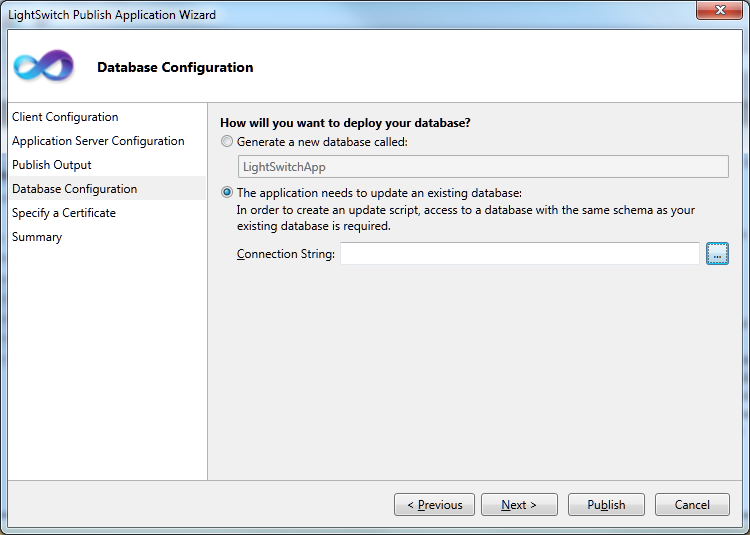Click the LightSwitch infinity logo icon
This screenshot has width=750, height=535.
click(44, 65)
